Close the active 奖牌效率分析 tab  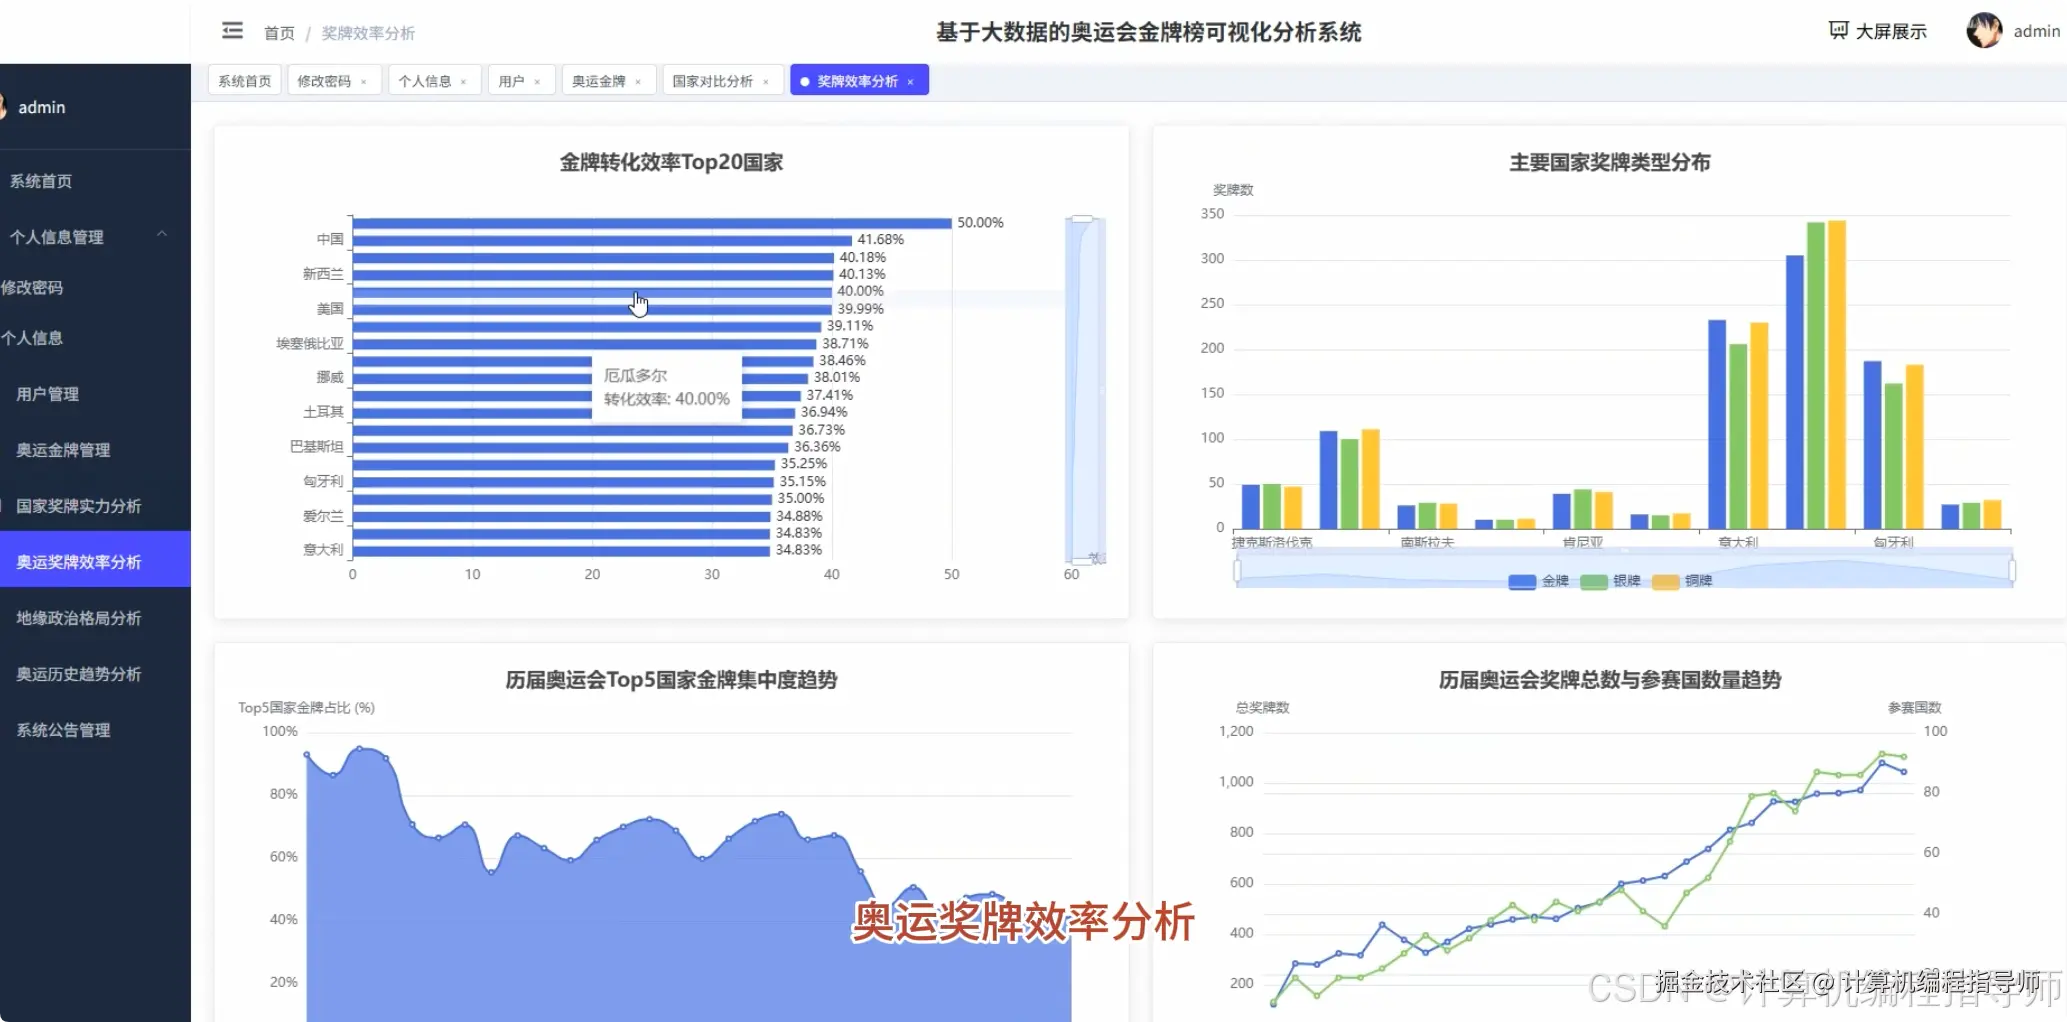tap(911, 82)
